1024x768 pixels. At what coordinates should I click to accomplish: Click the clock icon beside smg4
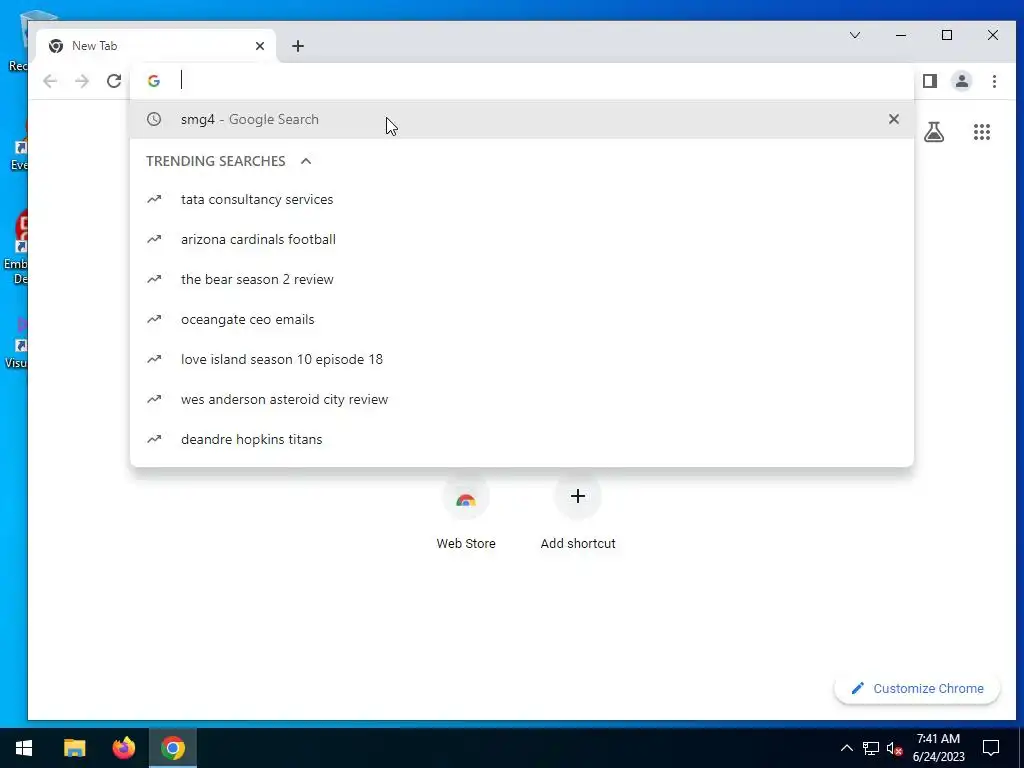click(x=153, y=119)
